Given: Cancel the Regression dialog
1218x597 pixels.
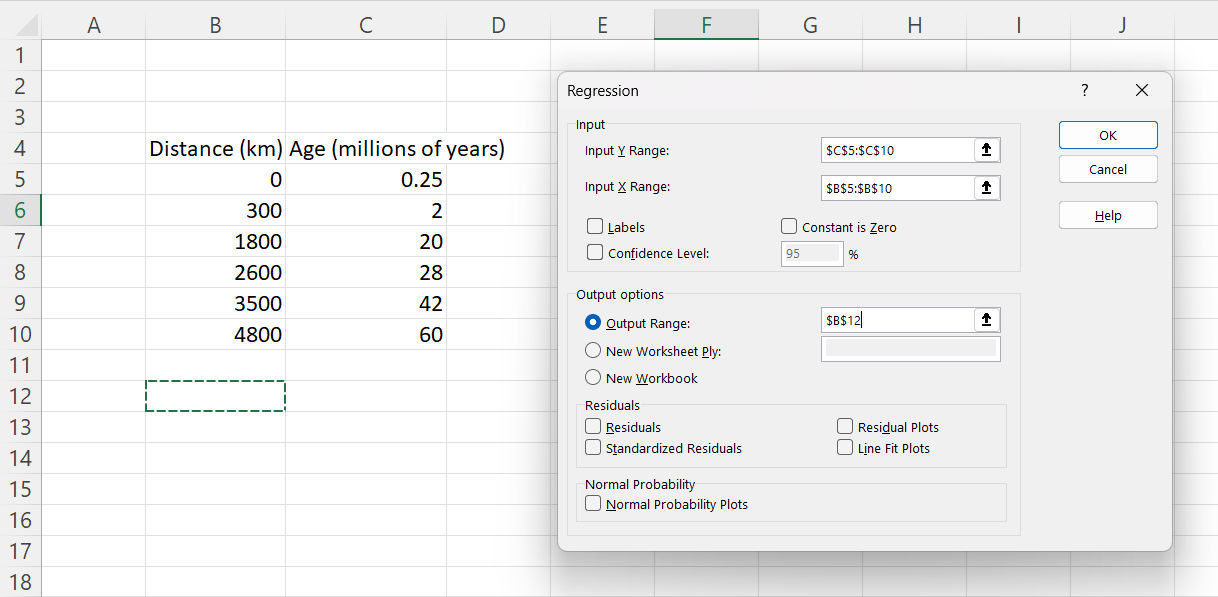Looking at the screenshot, I should 1108,168.
